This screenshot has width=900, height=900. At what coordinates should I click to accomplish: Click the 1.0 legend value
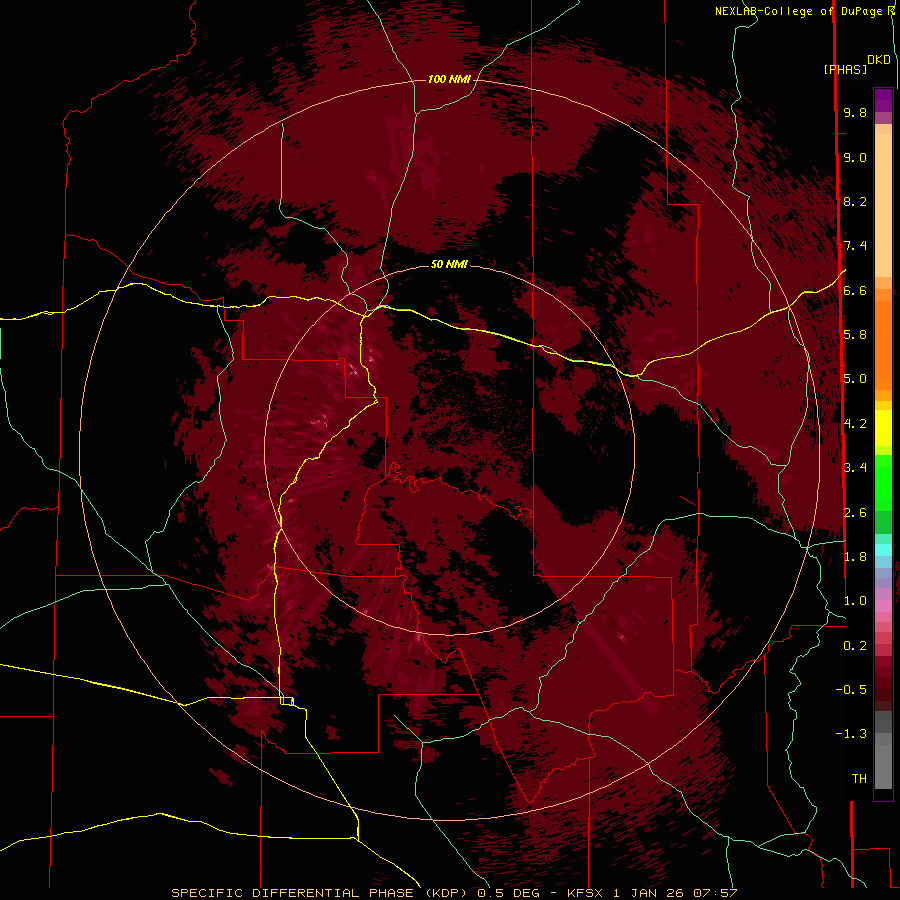coord(855,601)
